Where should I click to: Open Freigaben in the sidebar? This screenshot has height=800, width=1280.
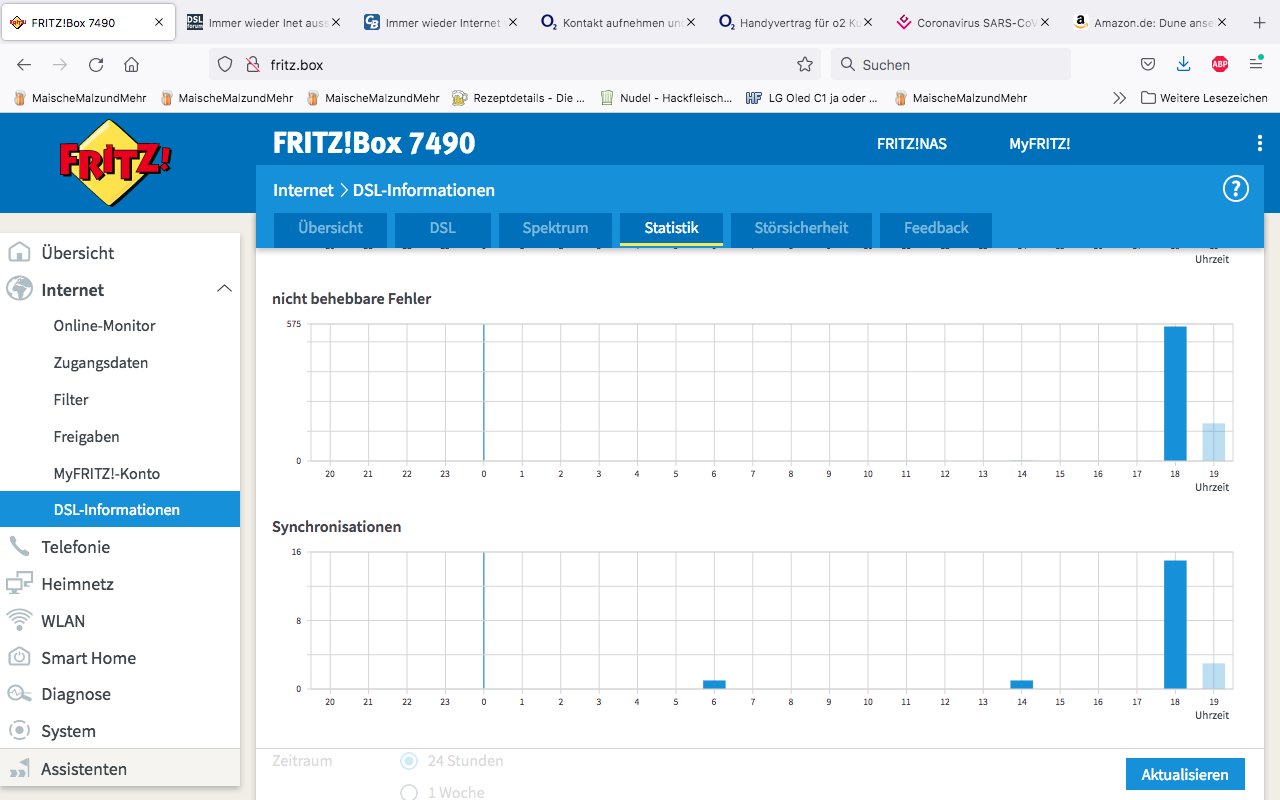click(x=87, y=437)
